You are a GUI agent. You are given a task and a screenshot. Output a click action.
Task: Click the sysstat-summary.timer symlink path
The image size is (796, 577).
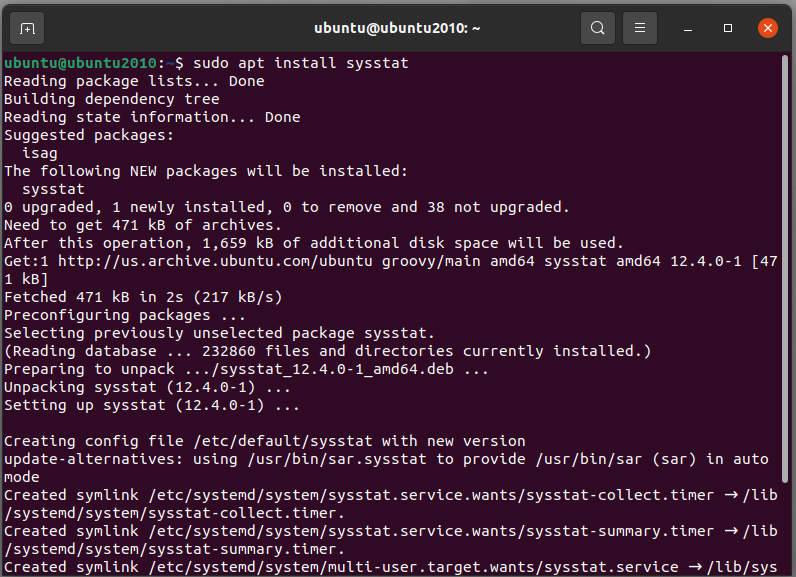431,531
